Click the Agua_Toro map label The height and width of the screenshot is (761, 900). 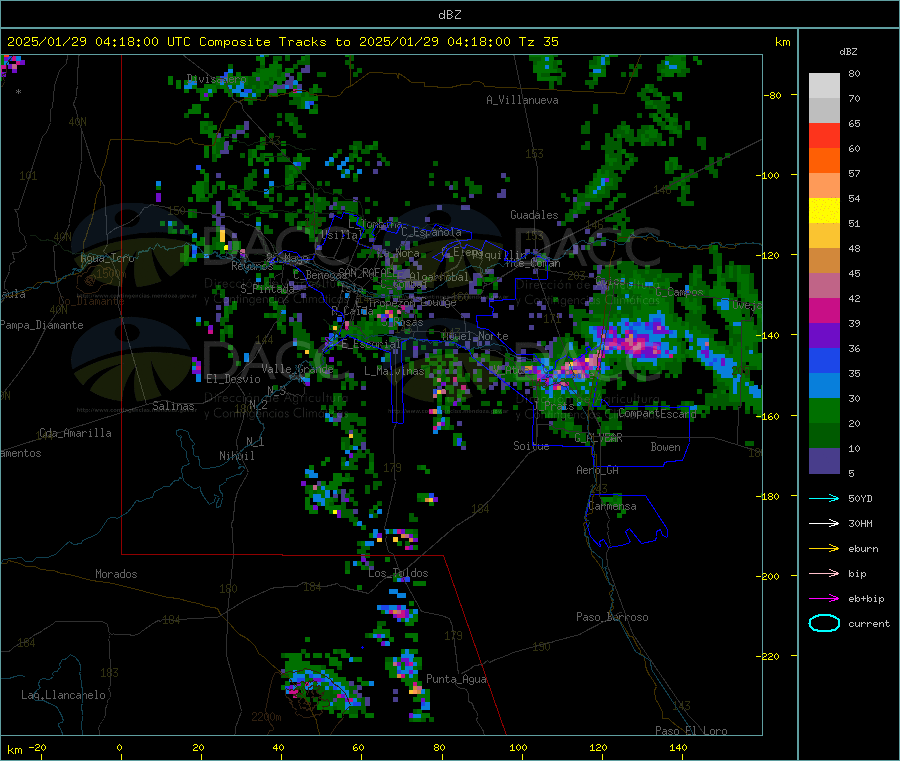tap(107, 258)
